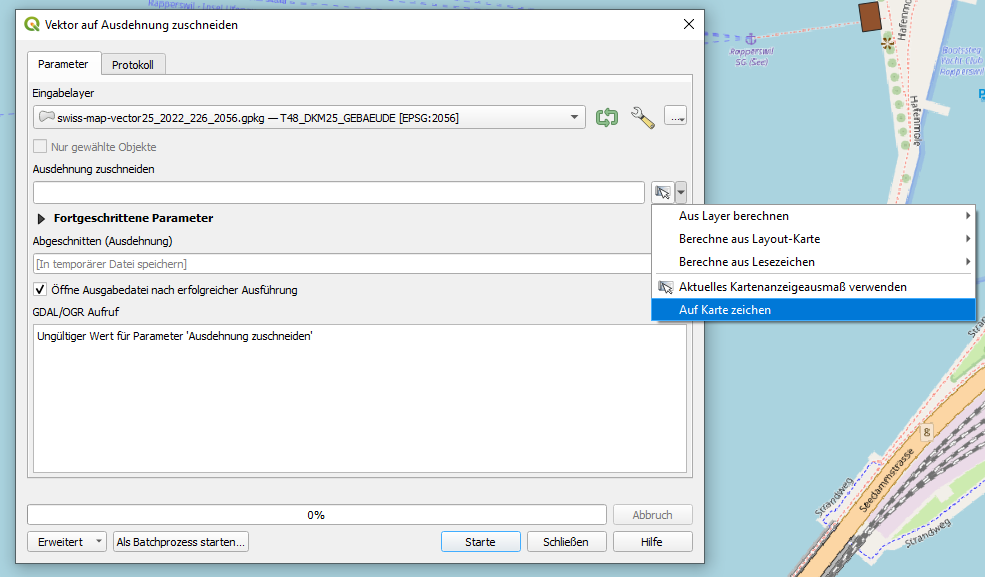The width and height of the screenshot is (985, 577).
Task: Click the brown building marker on map
Action: tap(869, 15)
